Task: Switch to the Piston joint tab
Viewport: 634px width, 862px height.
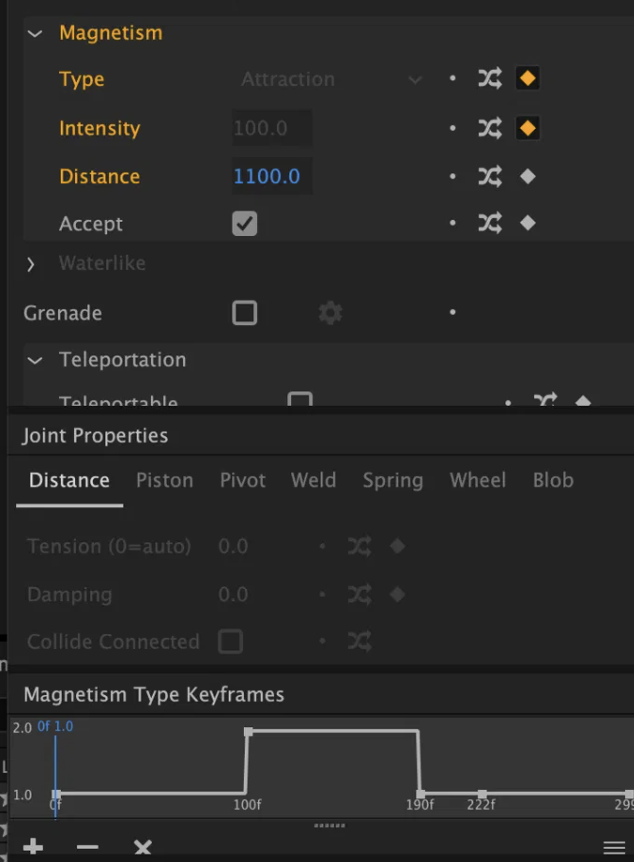Action: tap(164, 480)
